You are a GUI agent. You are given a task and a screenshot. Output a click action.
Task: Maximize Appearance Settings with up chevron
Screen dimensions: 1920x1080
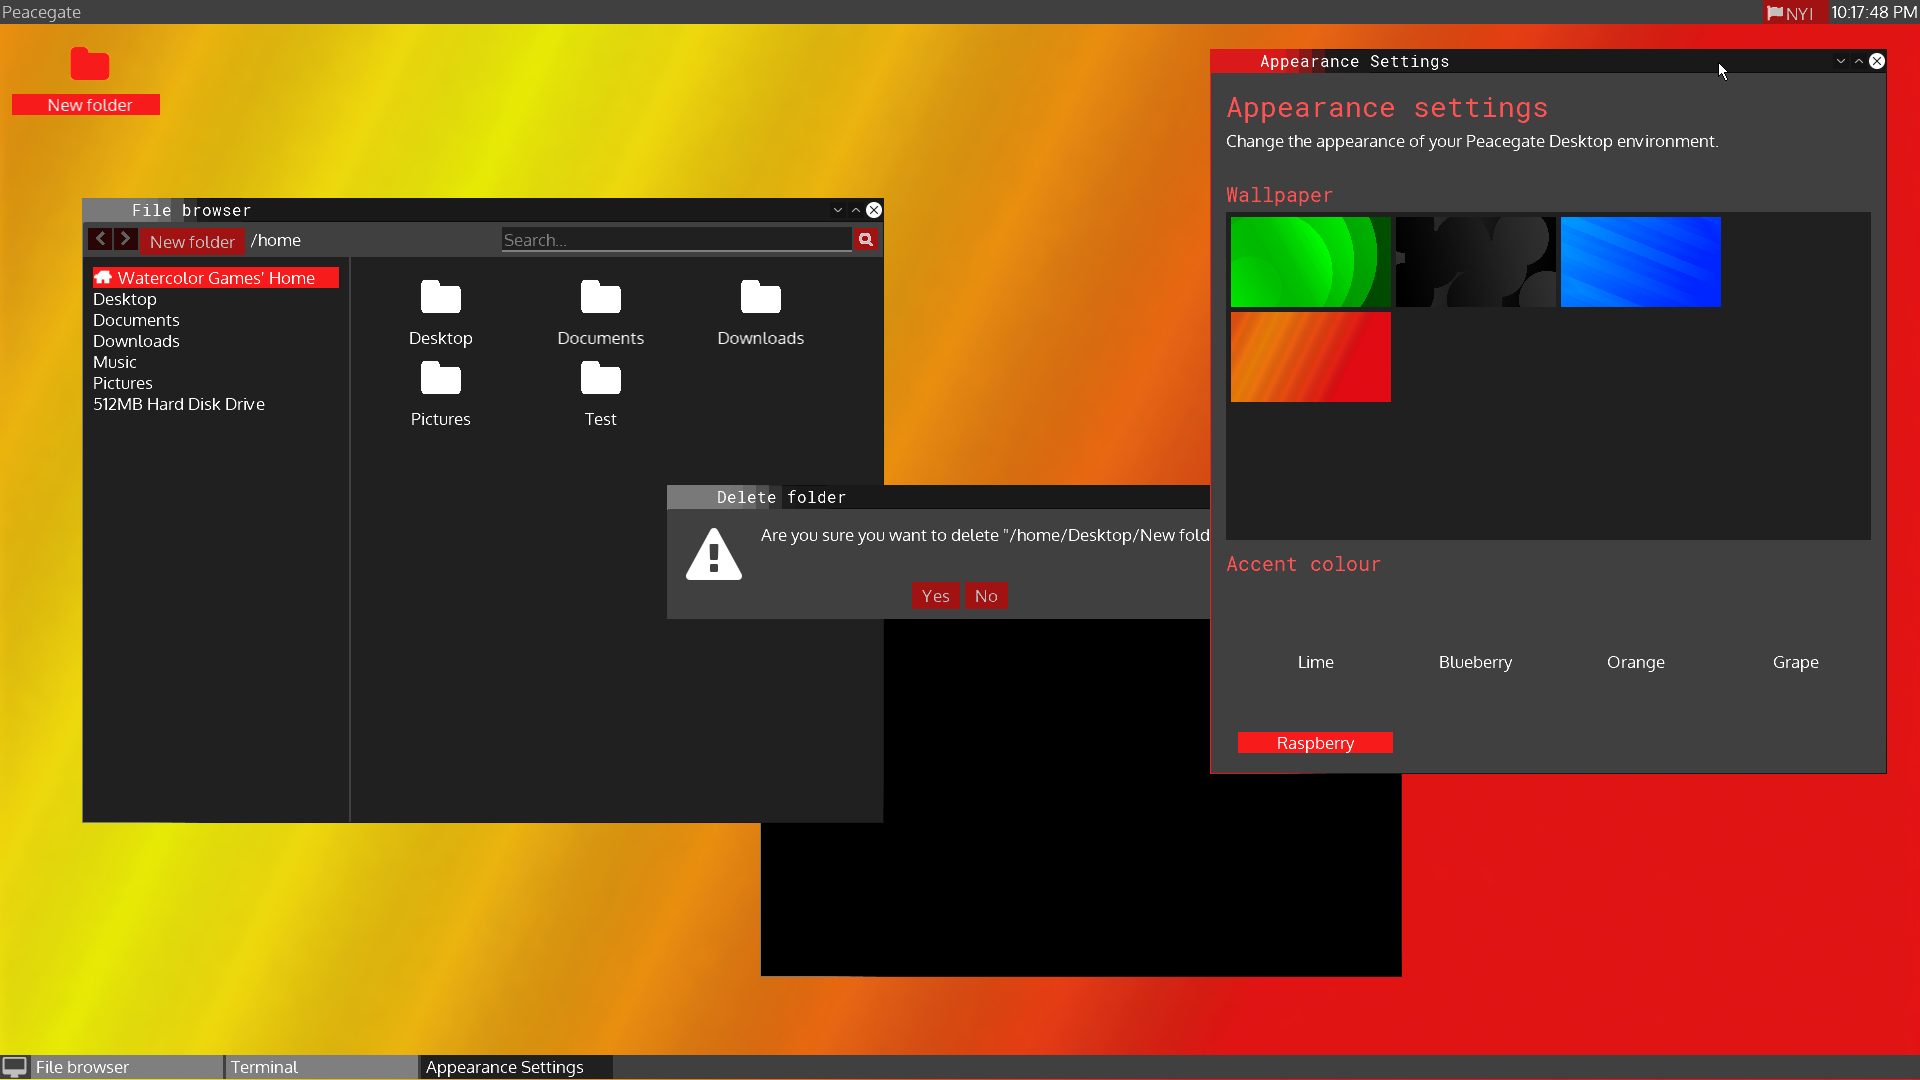(1859, 61)
